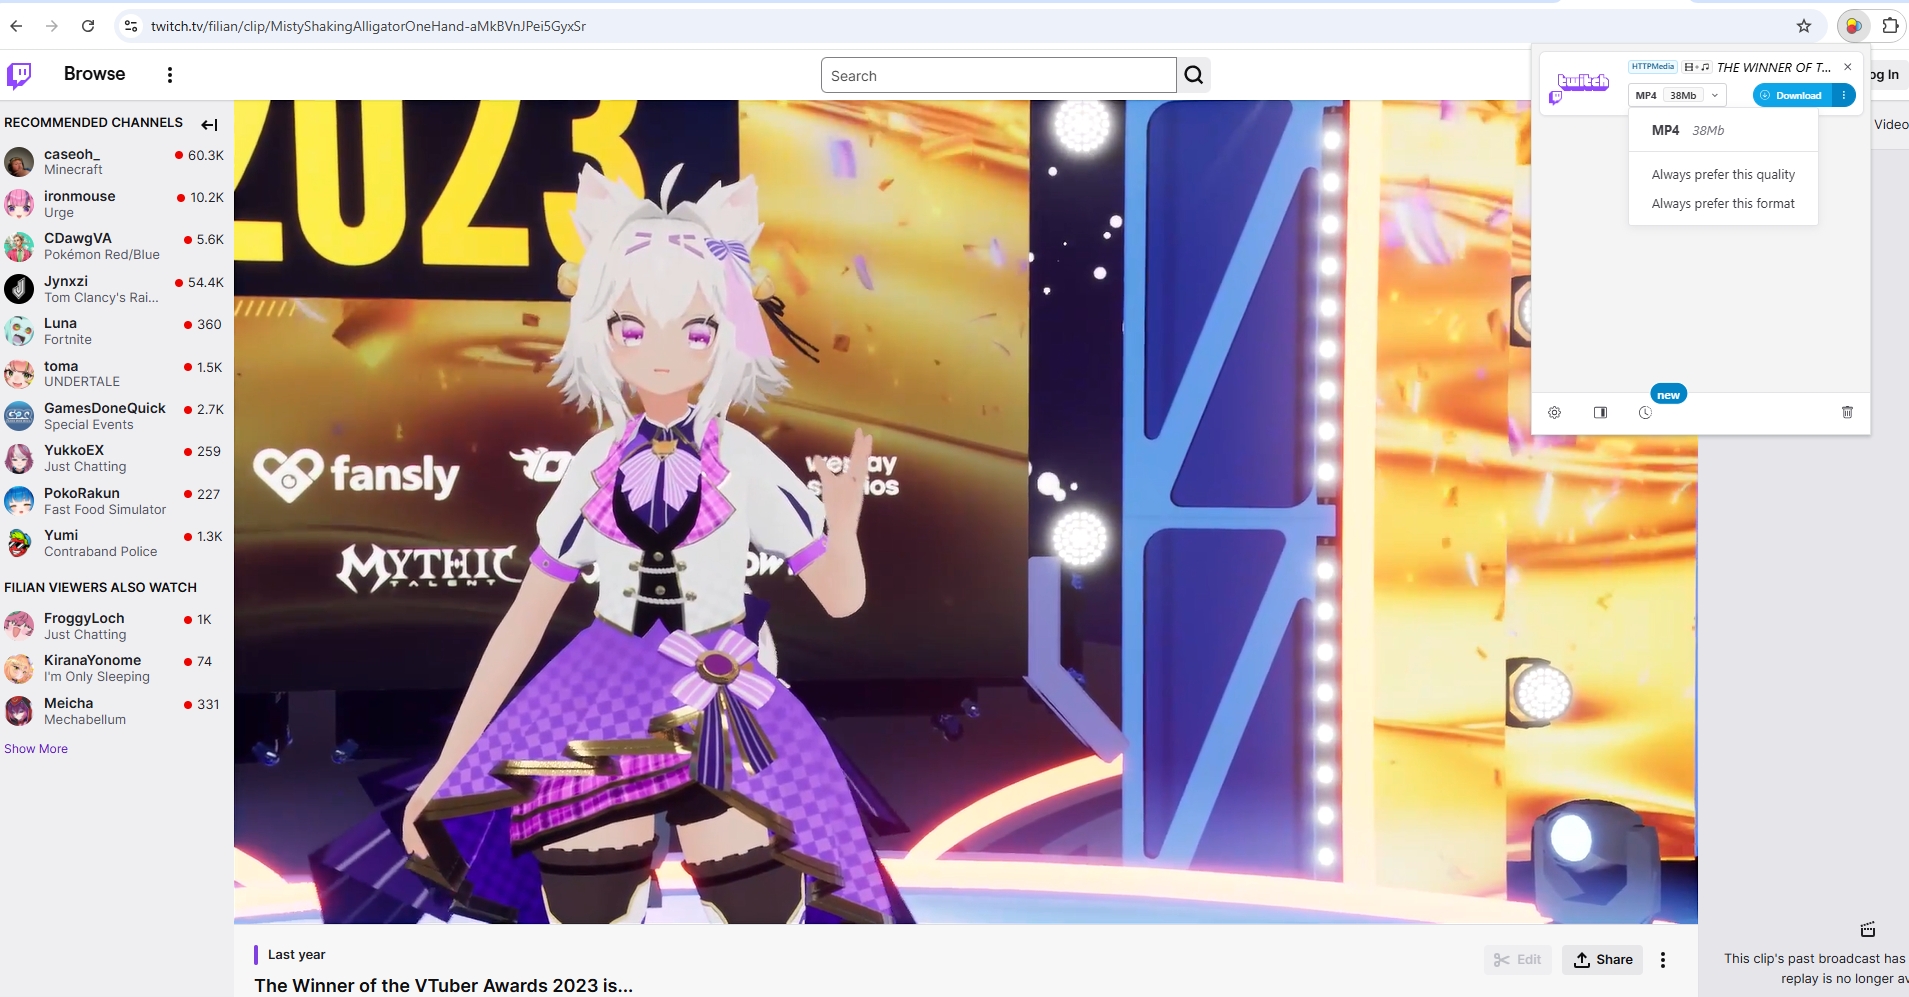Viewport: 1909px width, 997px height.
Task: Open GamesDoneQuick channel avatar
Action: (19, 416)
